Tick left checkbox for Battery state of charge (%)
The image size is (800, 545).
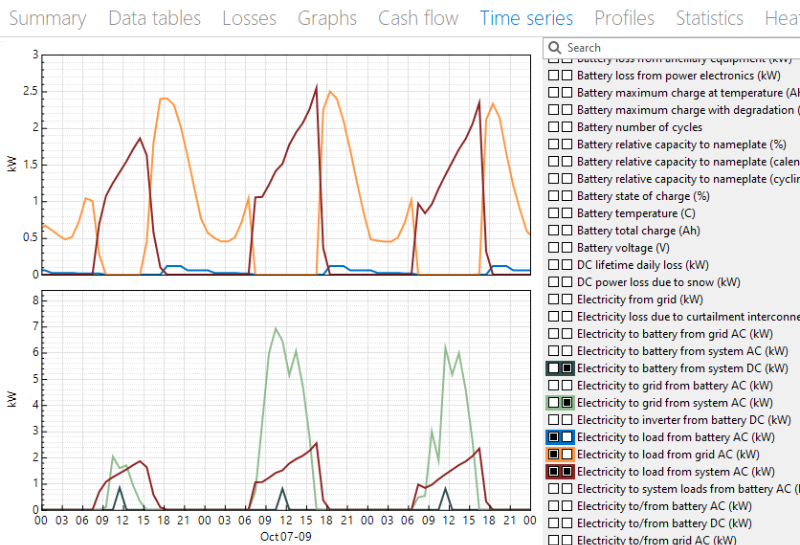pyautogui.click(x=553, y=196)
